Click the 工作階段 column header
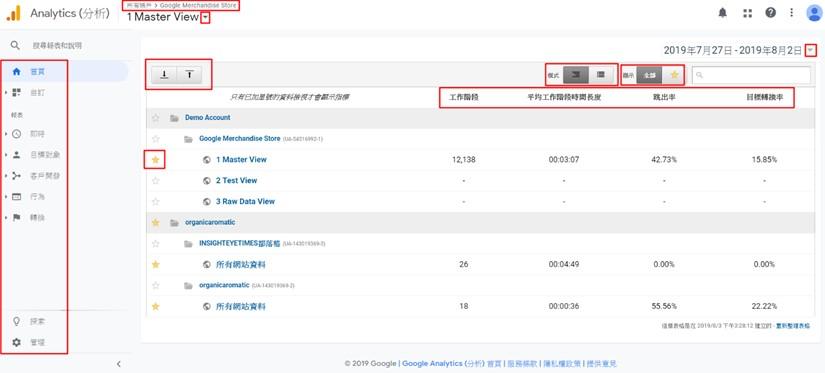Viewport: 825px width, 373px height. click(464, 97)
